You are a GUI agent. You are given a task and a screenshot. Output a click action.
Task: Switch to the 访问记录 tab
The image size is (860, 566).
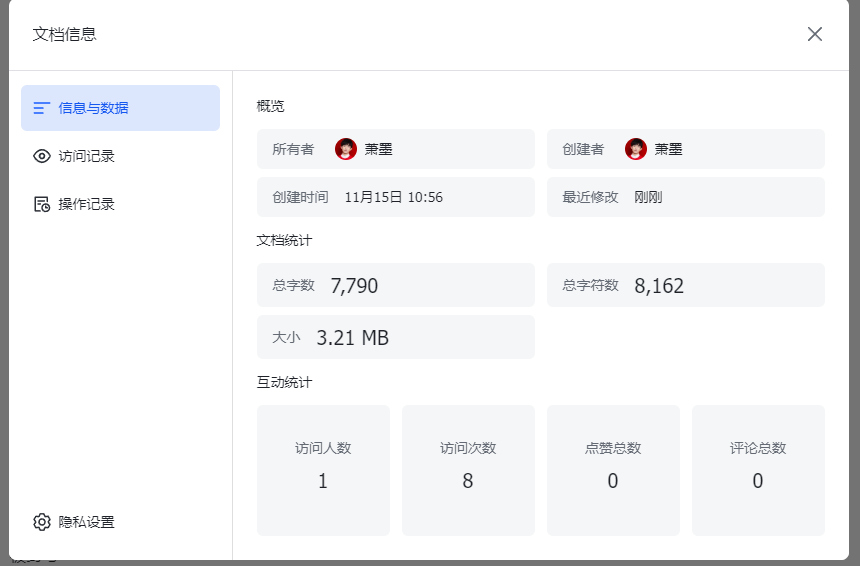pyautogui.click(x=86, y=156)
